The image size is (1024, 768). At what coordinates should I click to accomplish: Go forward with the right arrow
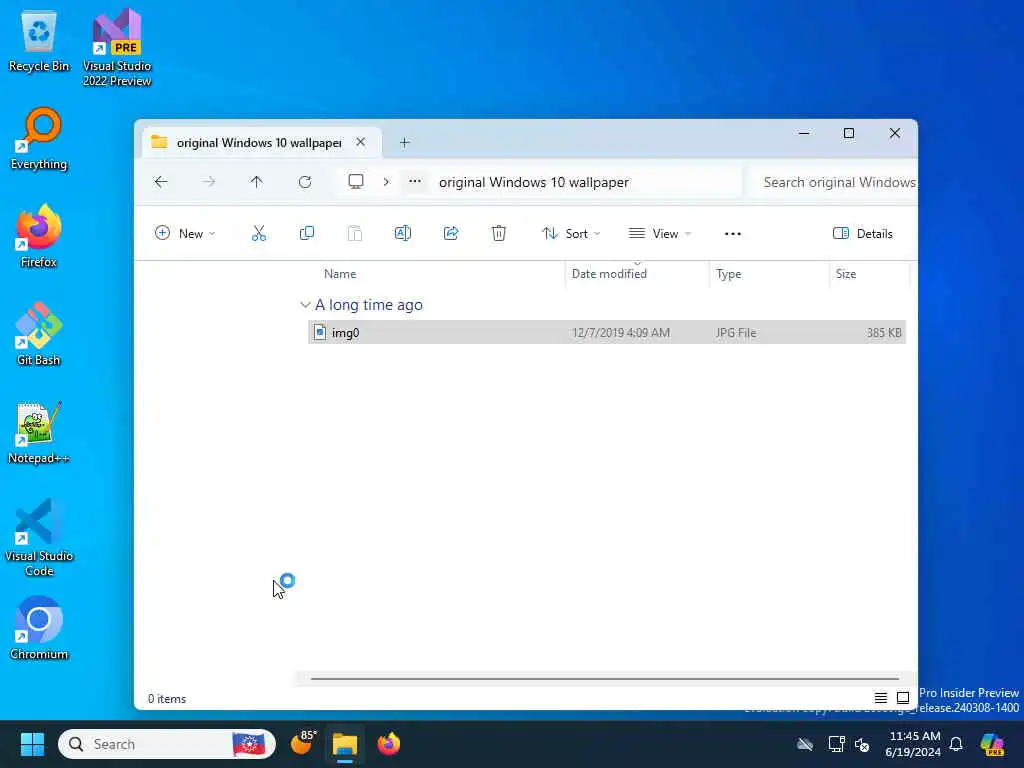(209, 182)
